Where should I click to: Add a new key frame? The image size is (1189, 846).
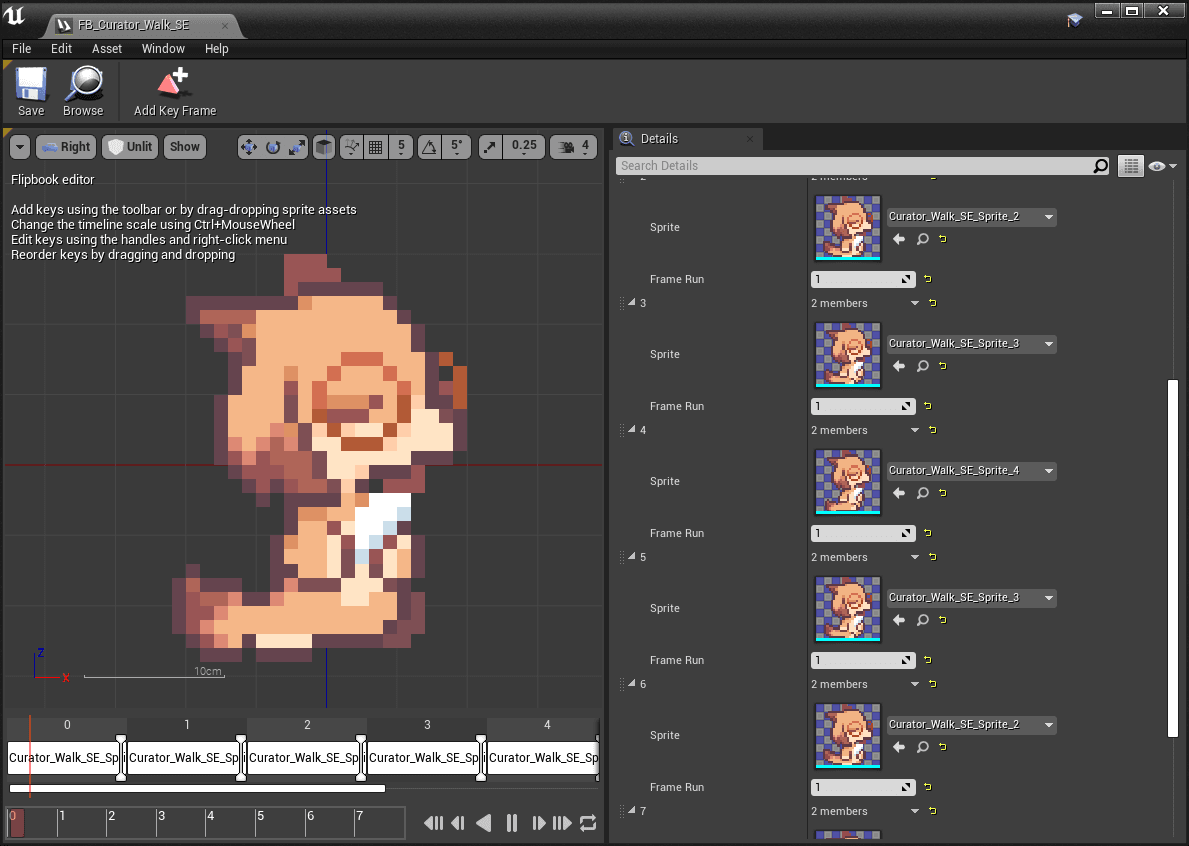tap(174, 91)
